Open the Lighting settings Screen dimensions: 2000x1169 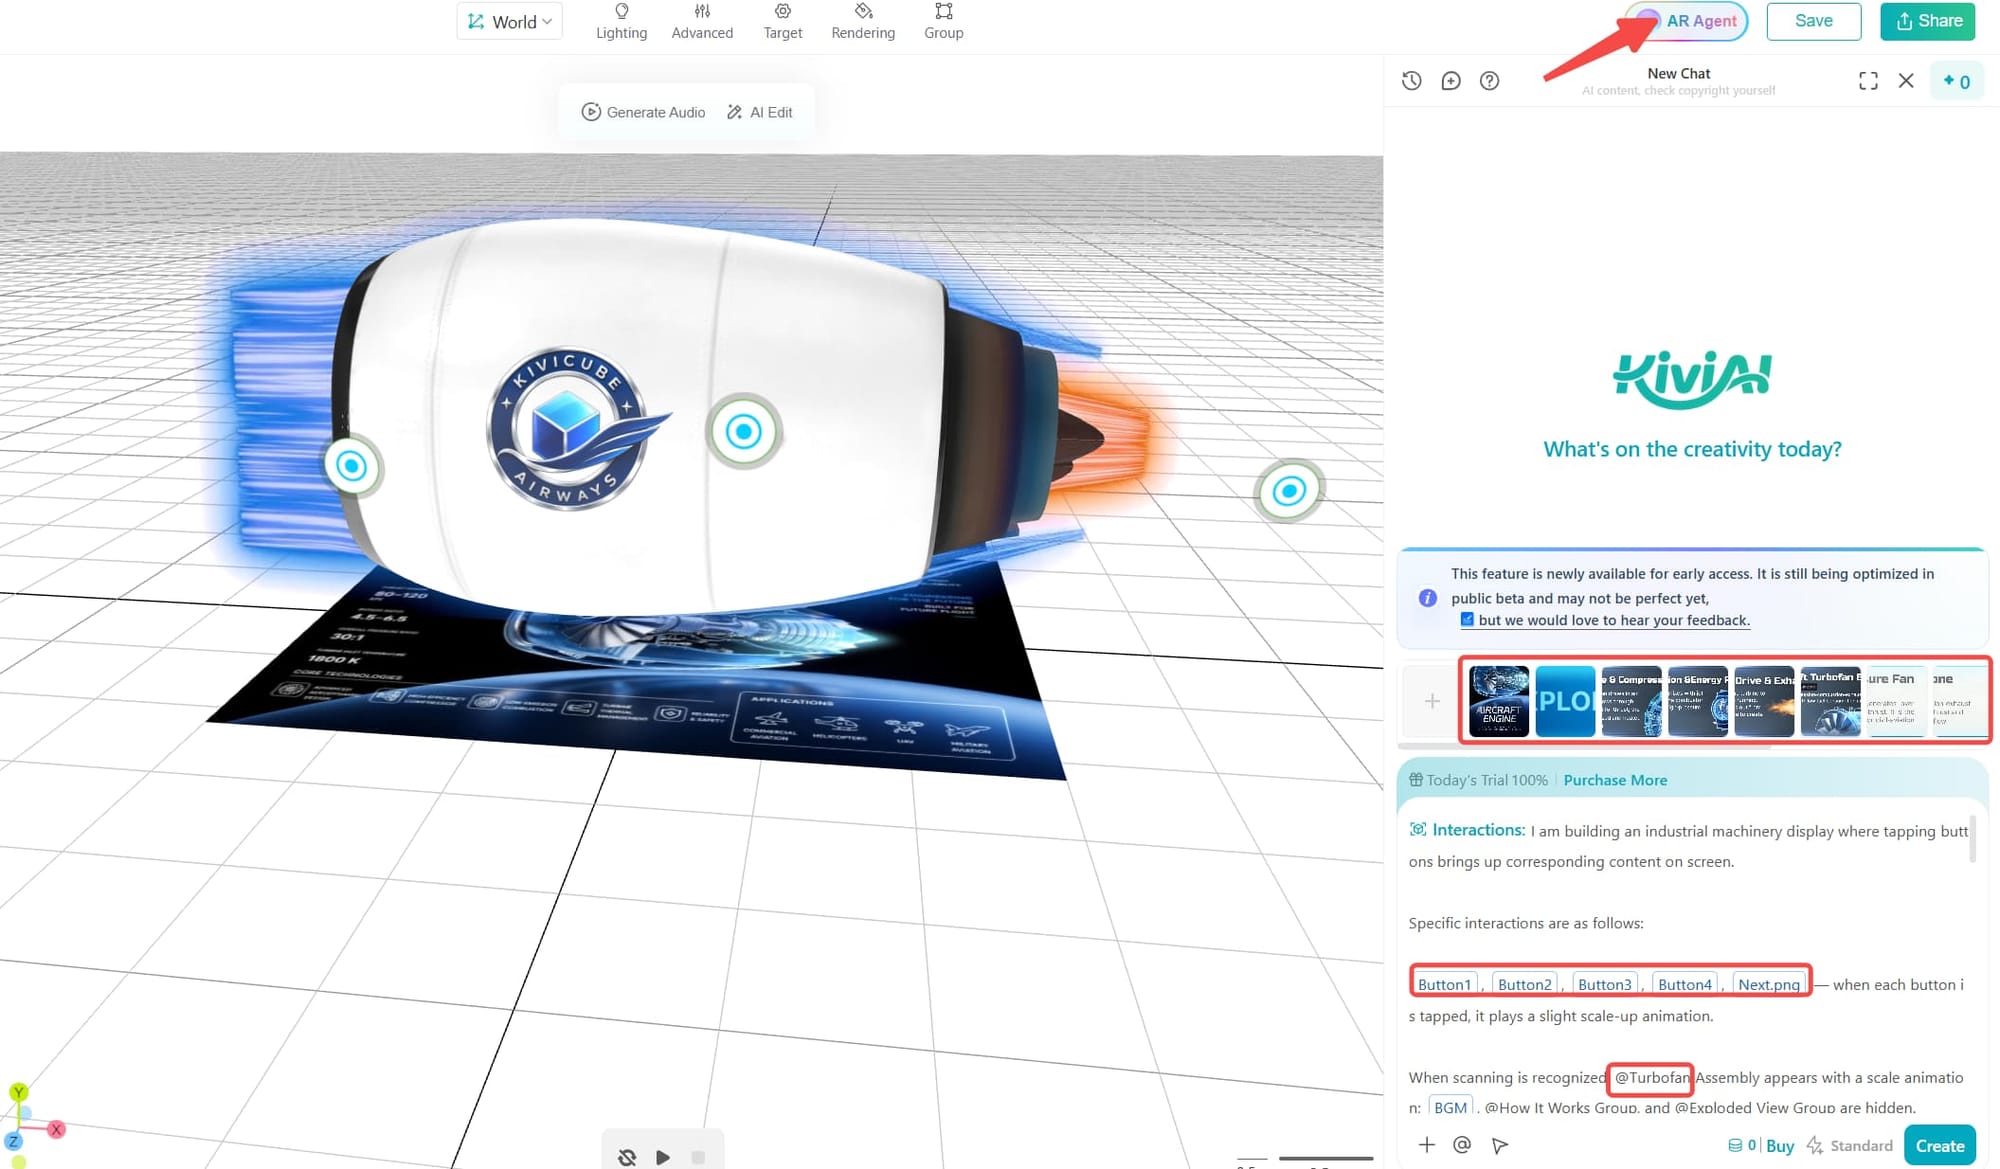pos(621,21)
